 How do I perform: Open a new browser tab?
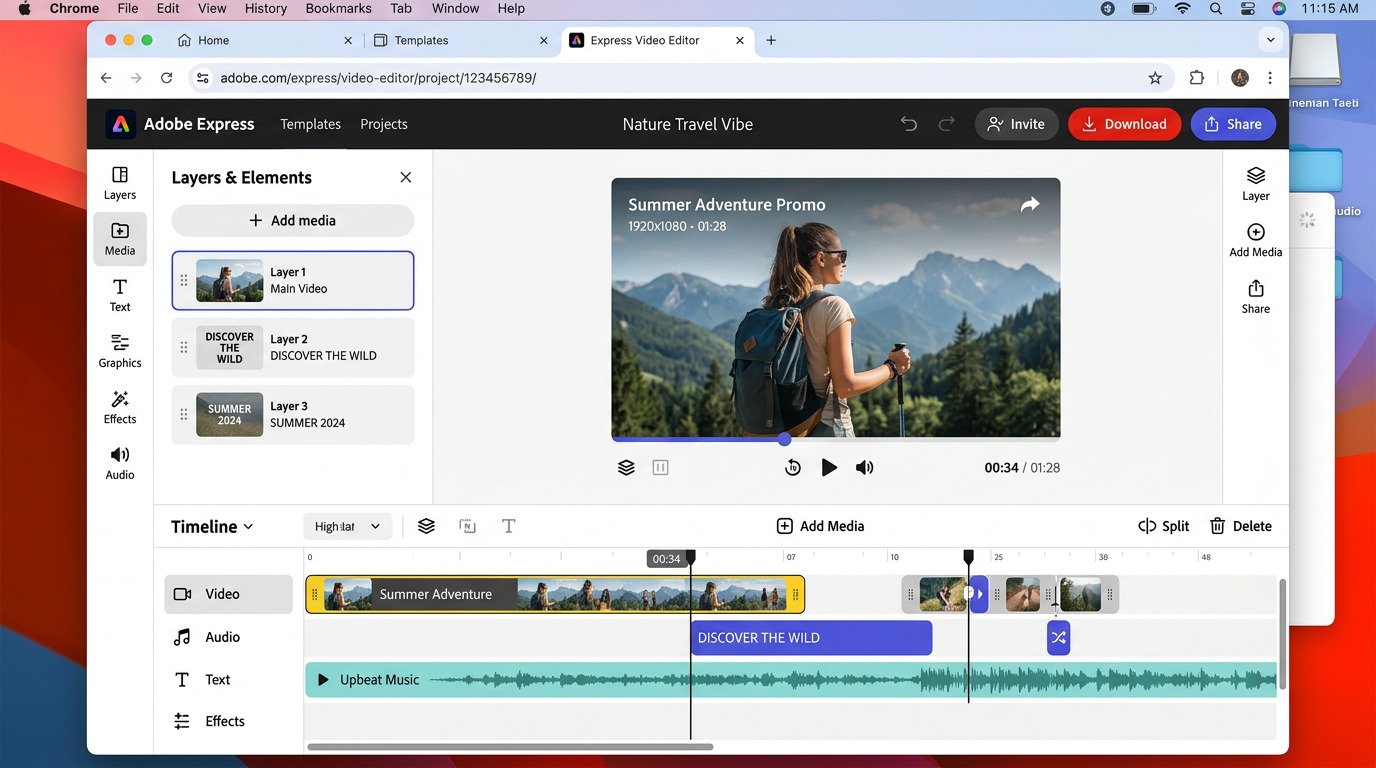pyautogui.click(x=771, y=41)
